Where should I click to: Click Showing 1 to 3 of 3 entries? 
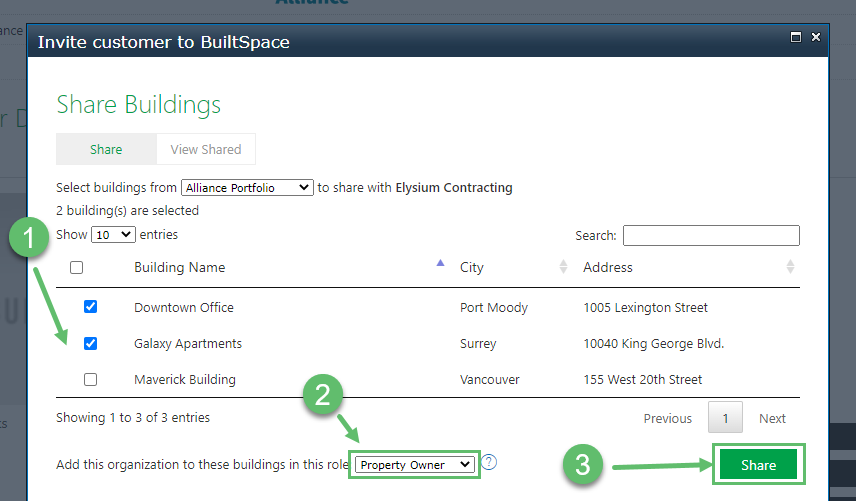point(133,418)
